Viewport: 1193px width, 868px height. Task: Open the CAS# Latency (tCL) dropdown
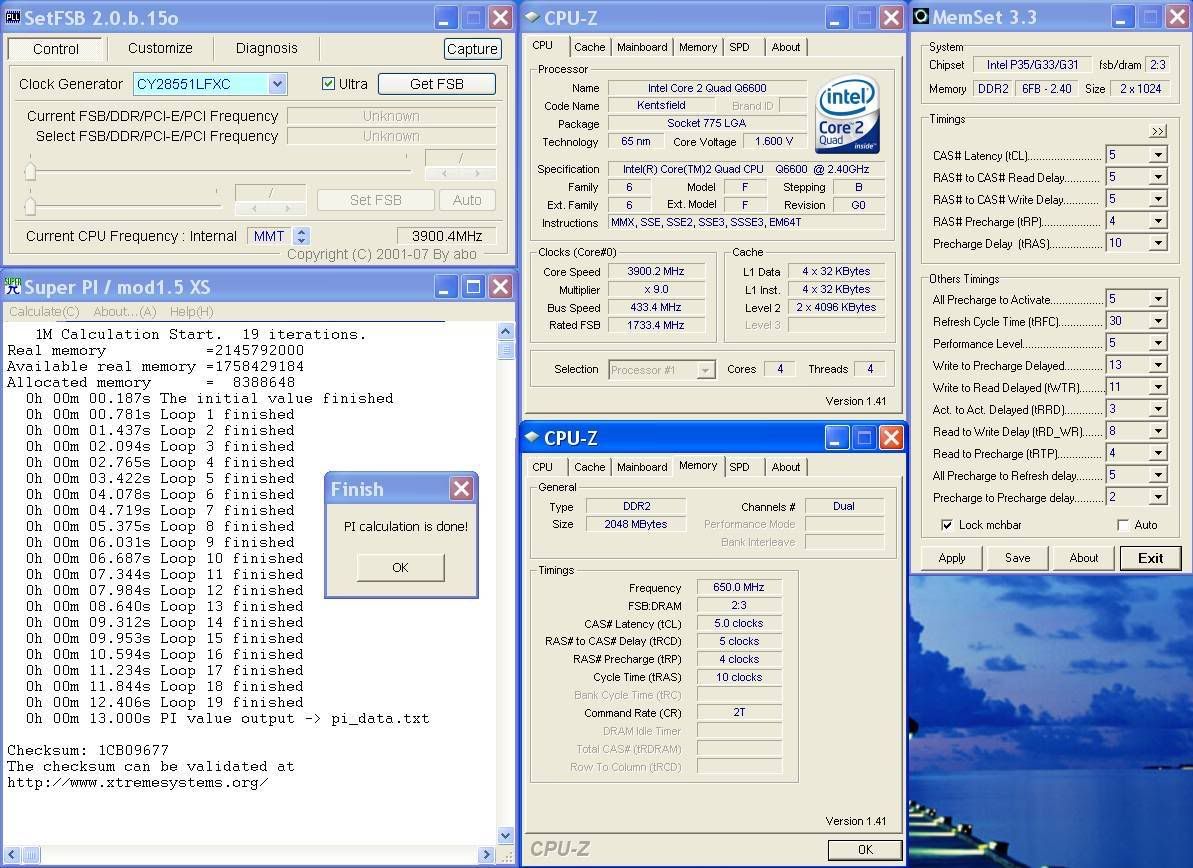[1157, 155]
